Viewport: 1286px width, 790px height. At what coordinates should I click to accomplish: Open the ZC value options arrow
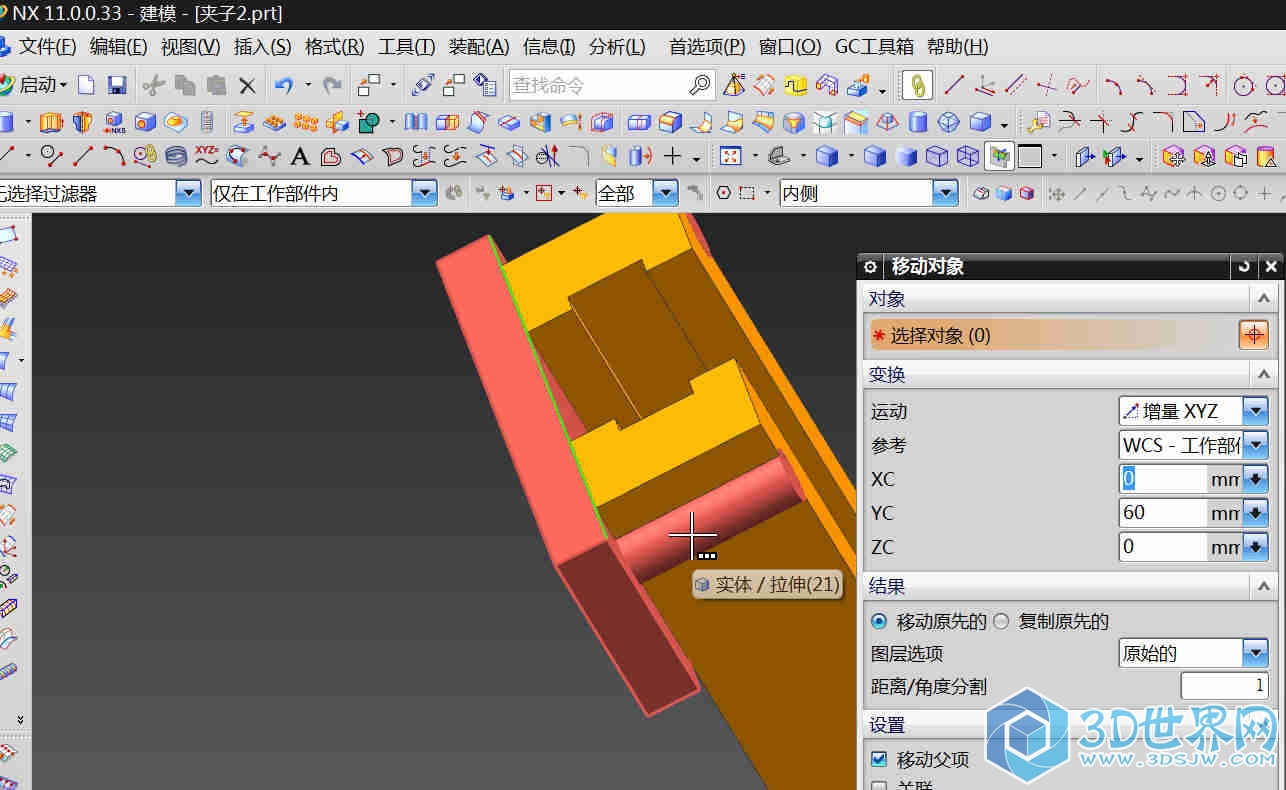coord(1254,547)
